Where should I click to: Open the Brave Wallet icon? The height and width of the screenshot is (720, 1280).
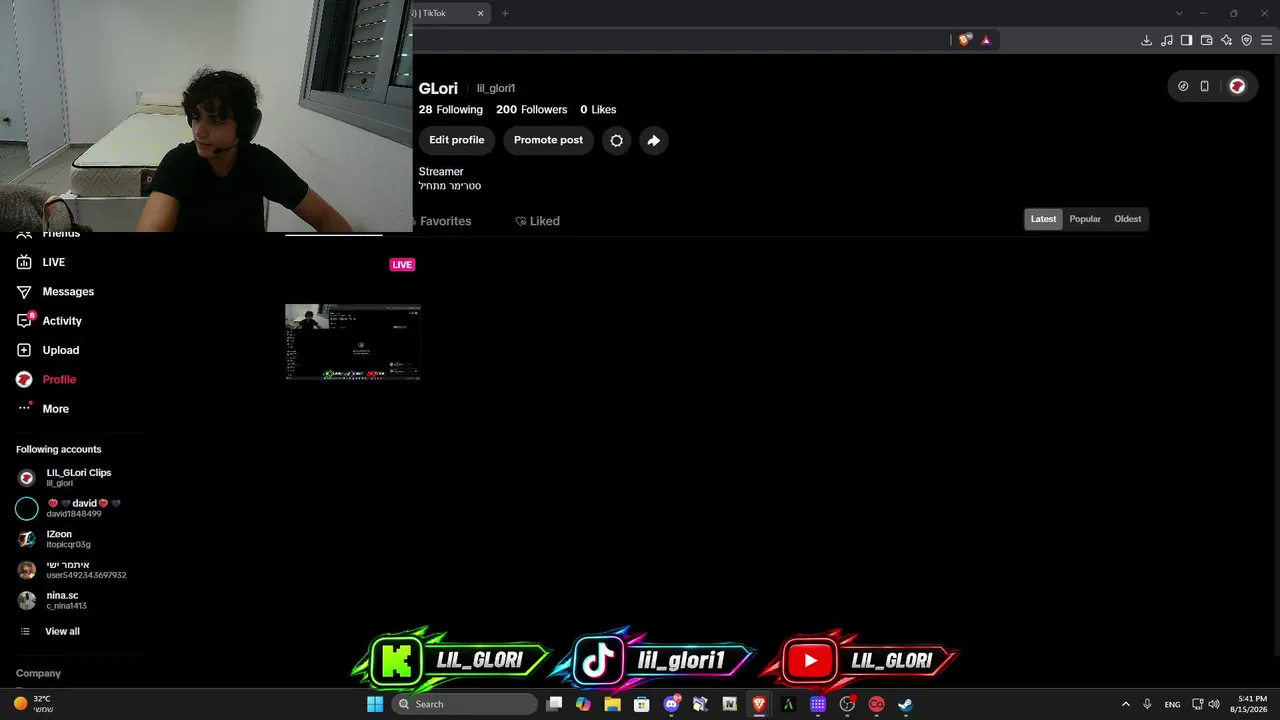tap(1206, 40)
